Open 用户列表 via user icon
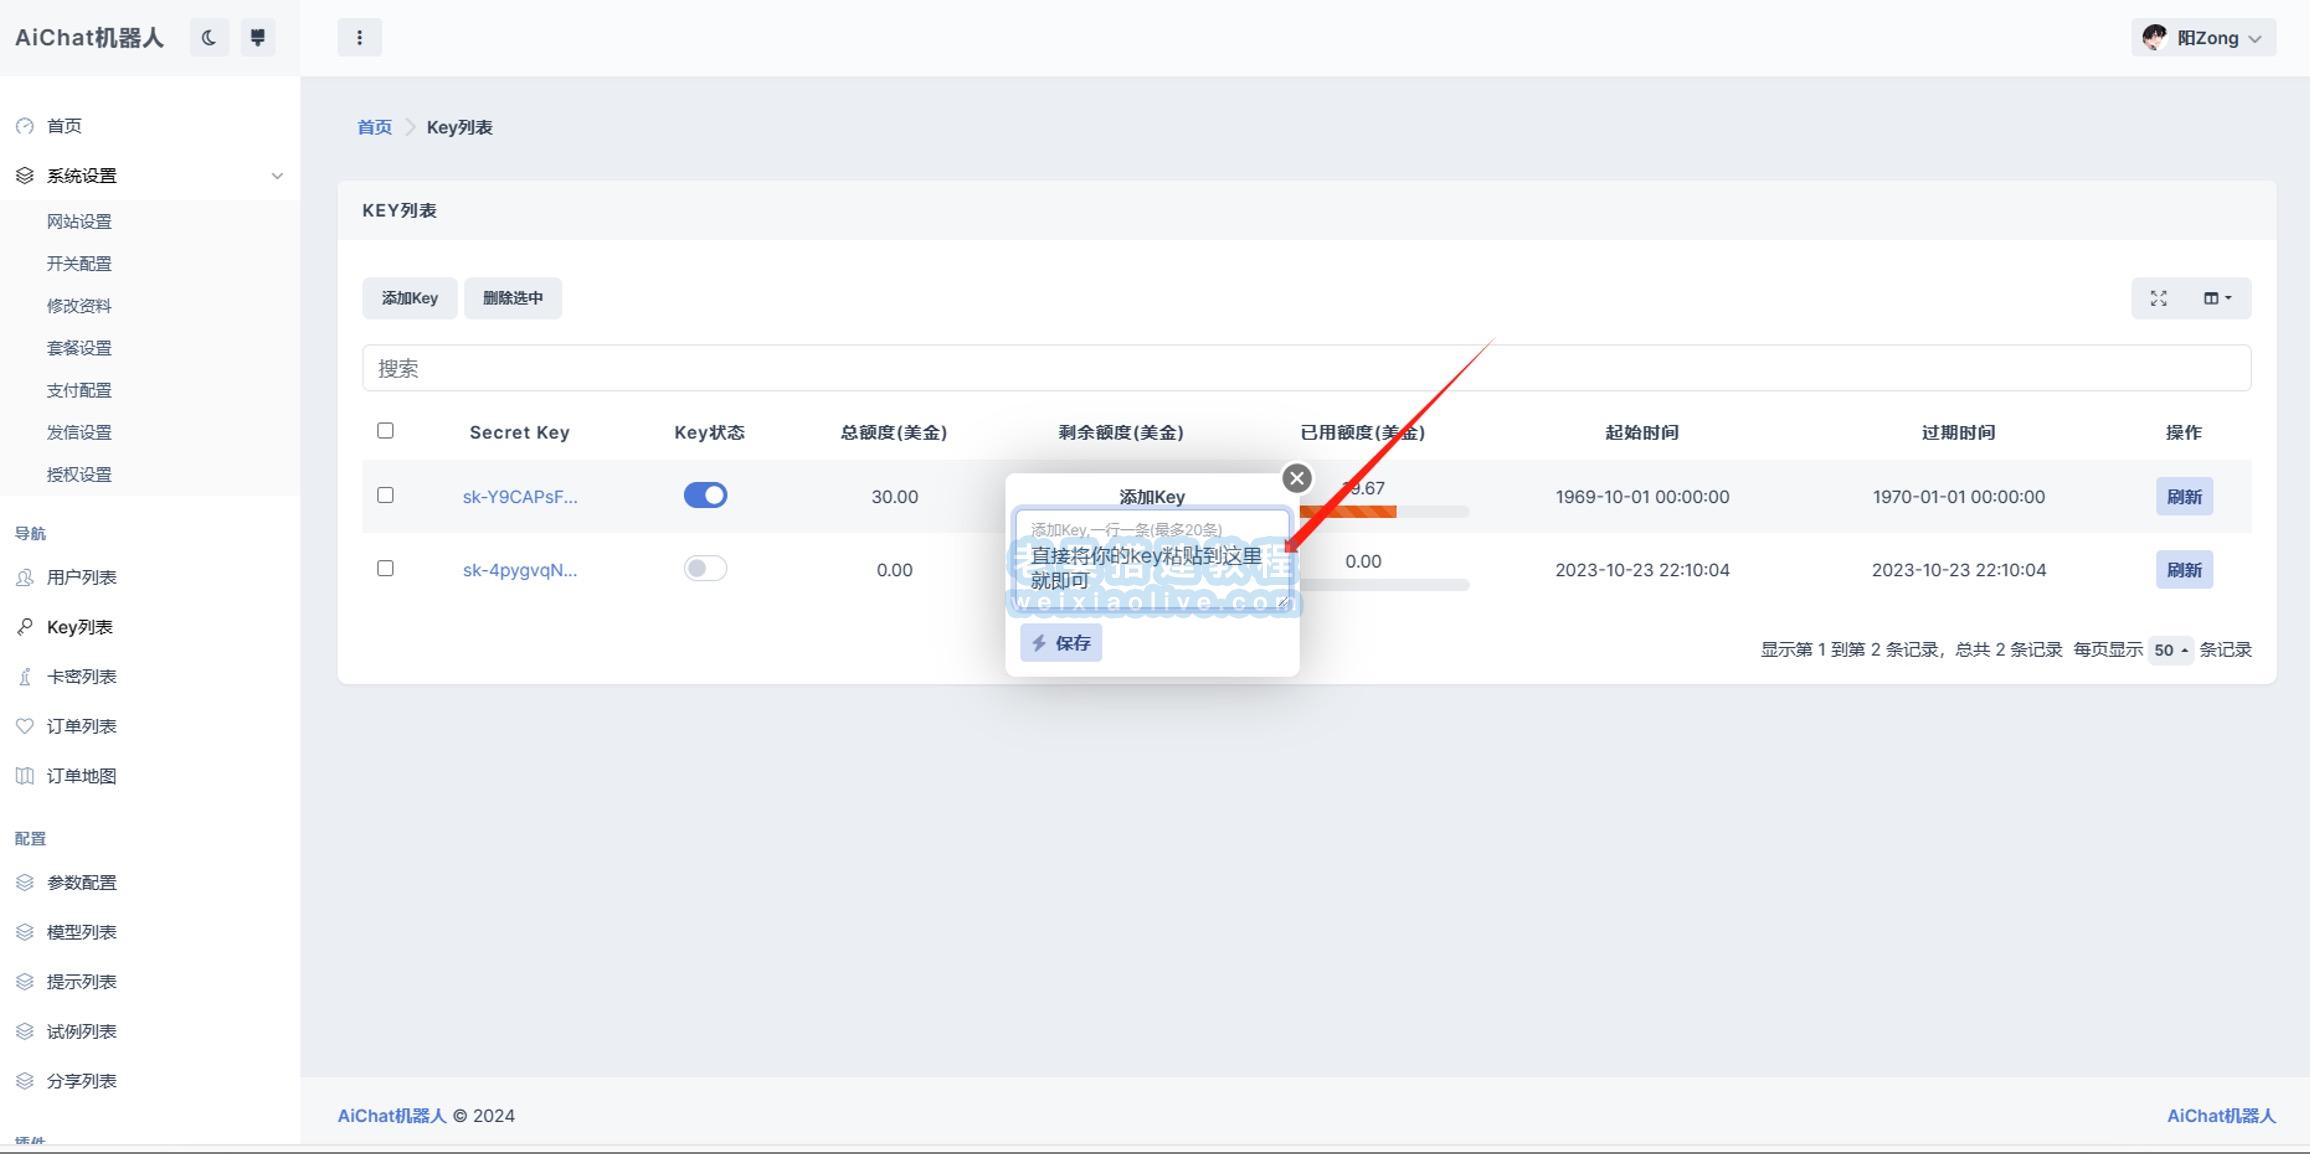2310x1154 pixels. [25, 577]
